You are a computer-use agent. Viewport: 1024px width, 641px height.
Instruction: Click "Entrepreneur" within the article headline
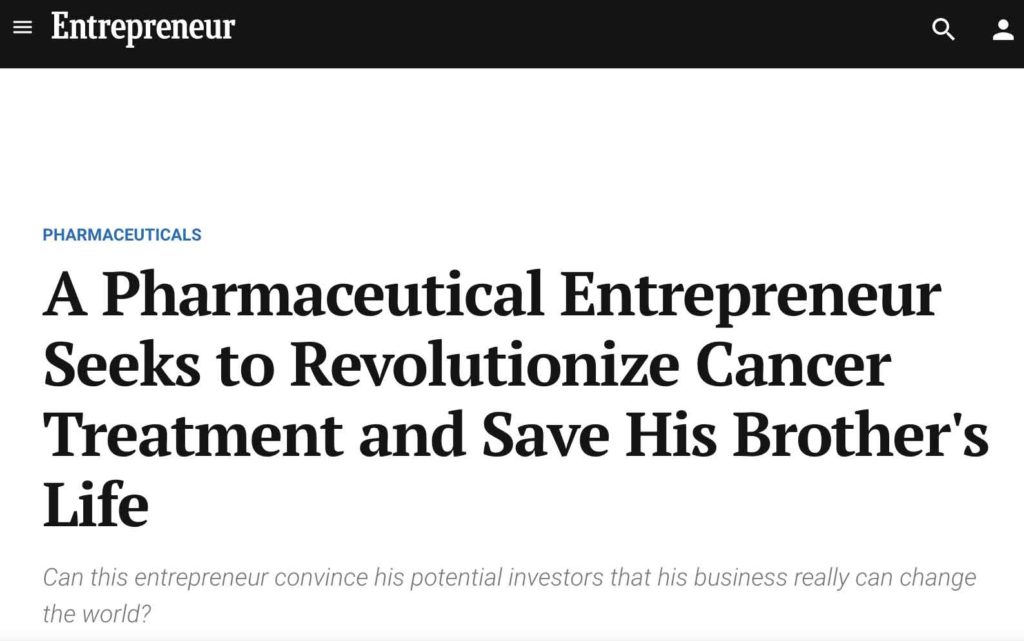(x=750, y=295)
